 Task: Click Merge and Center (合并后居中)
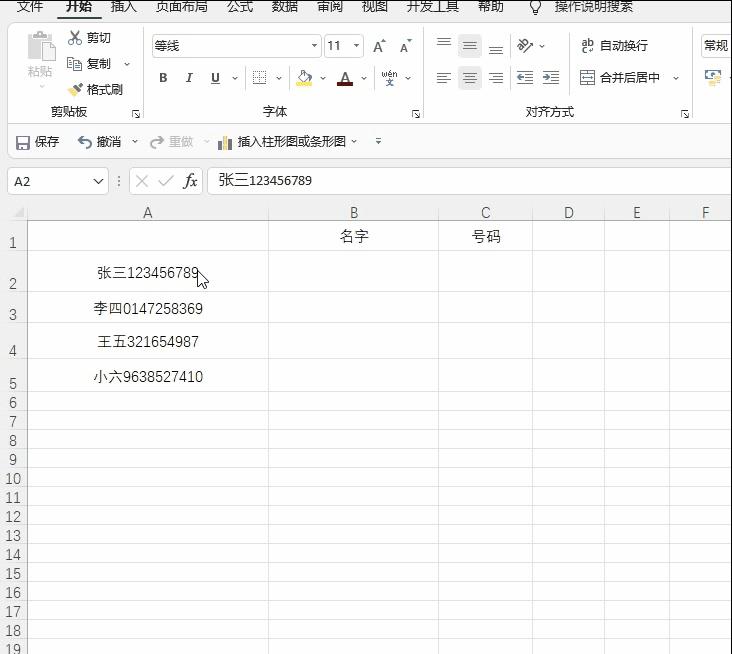point(620,77)
